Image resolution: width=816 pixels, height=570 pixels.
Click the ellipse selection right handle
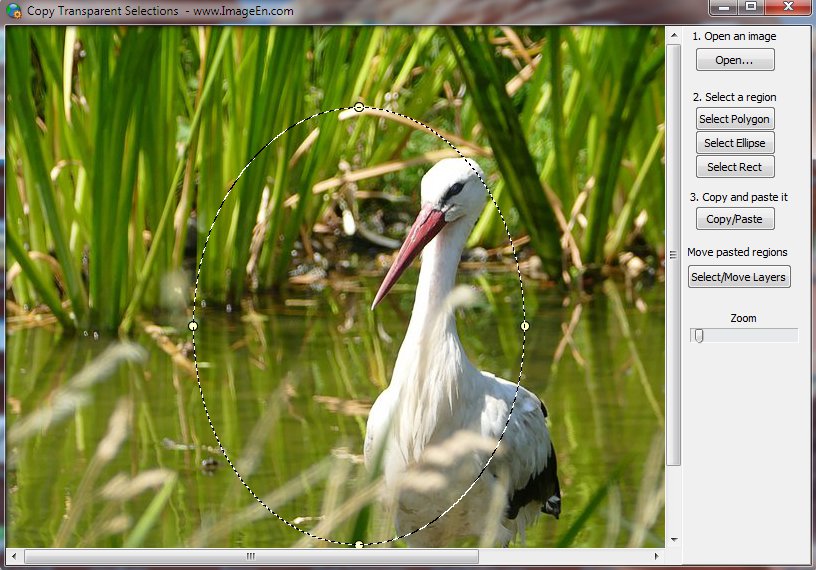click(525, 326)
